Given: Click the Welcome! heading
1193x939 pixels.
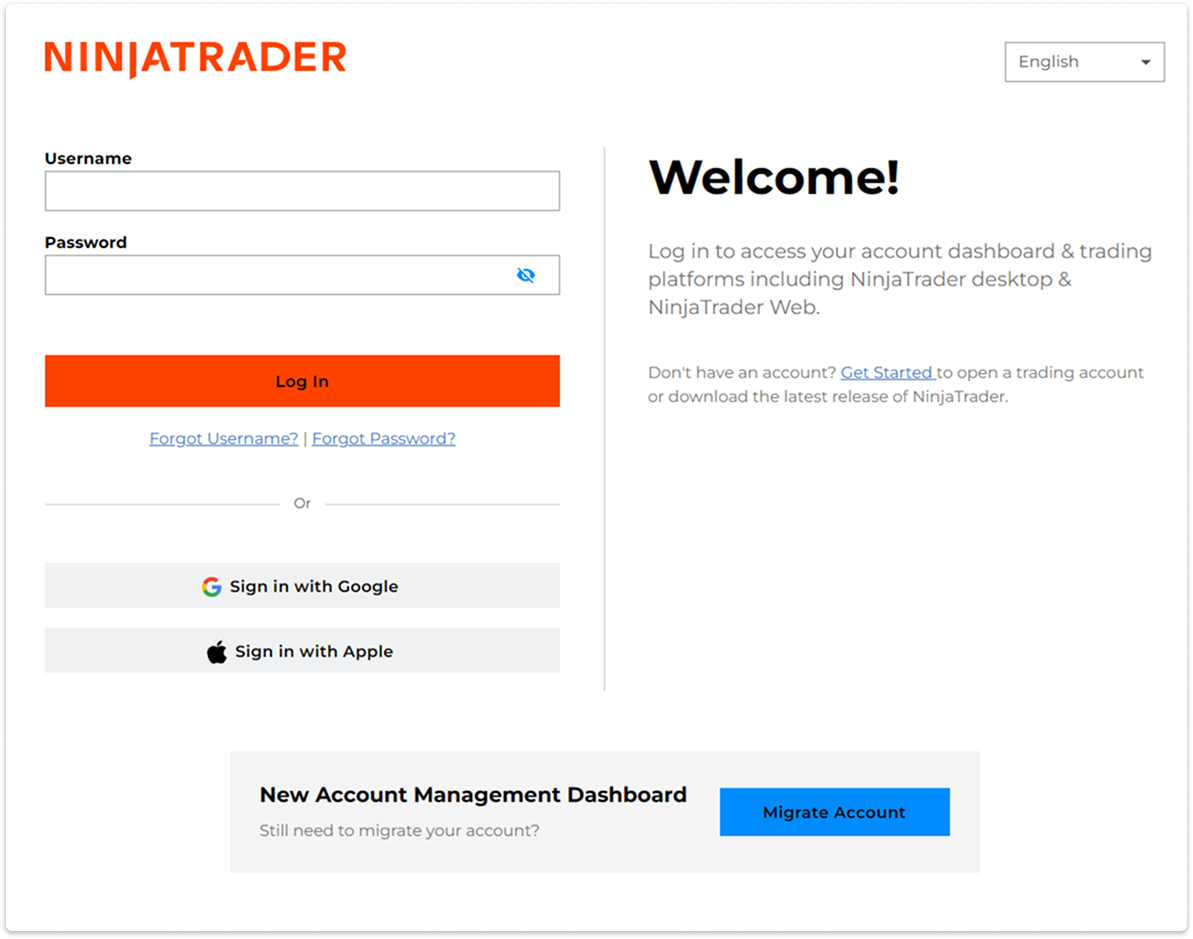Looking at the screenshot, I should [774, 177].
